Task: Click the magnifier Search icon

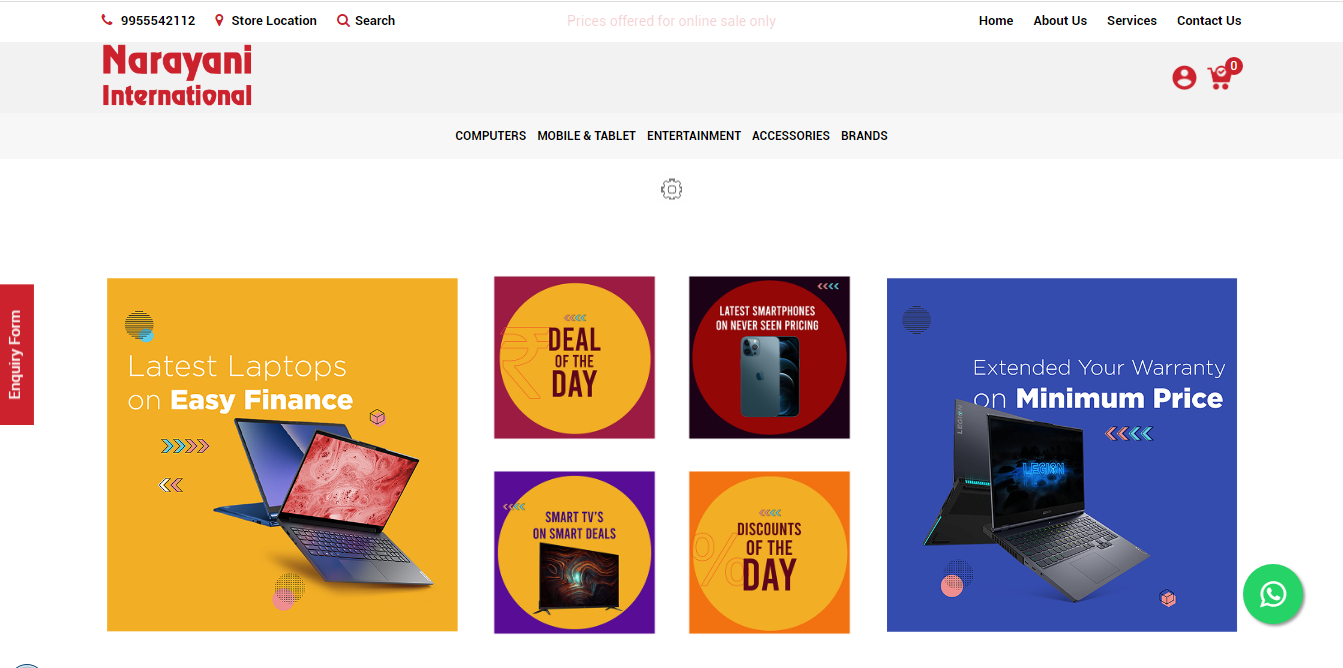Action: pos(343,20)
